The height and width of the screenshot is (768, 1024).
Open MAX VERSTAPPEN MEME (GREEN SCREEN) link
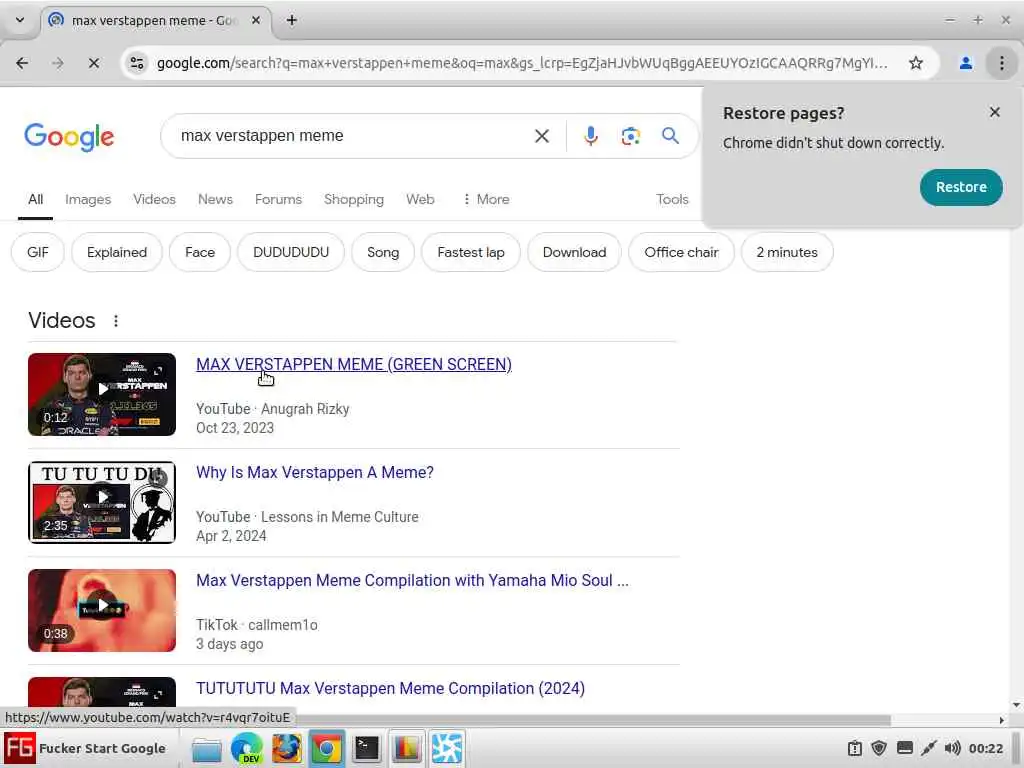pyautogui.click(x=354, y=364)
